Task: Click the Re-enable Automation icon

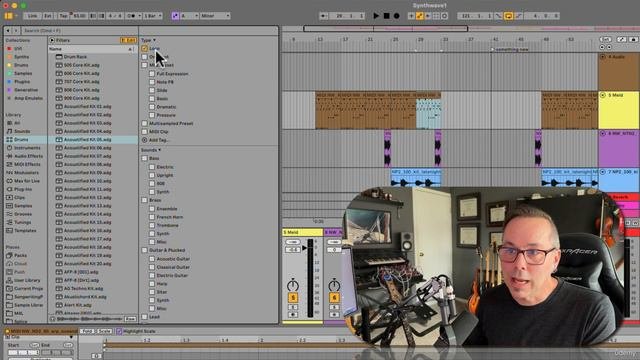Action: [428, 16]
